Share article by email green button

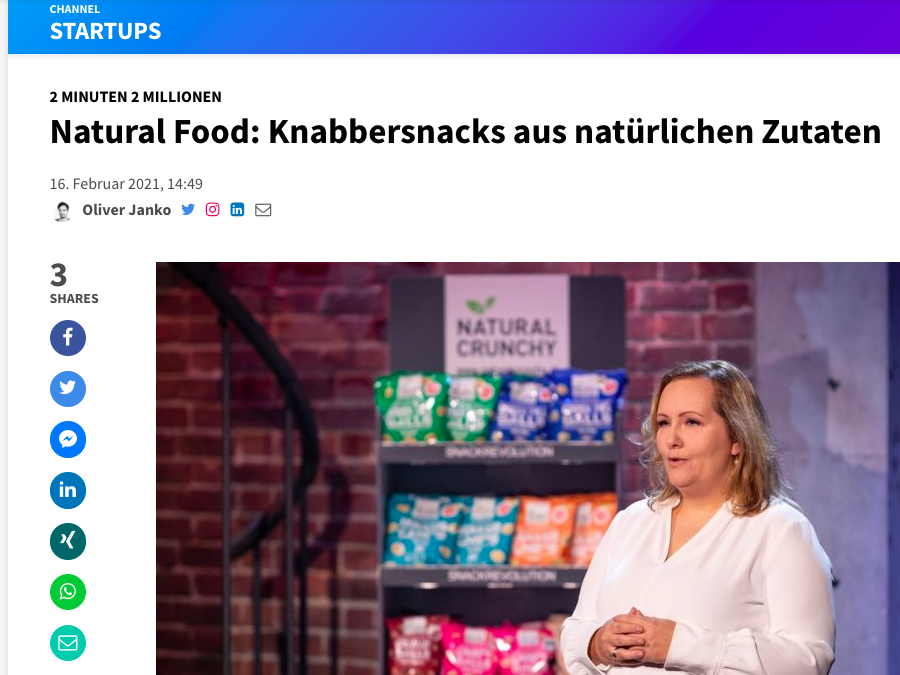68,643
